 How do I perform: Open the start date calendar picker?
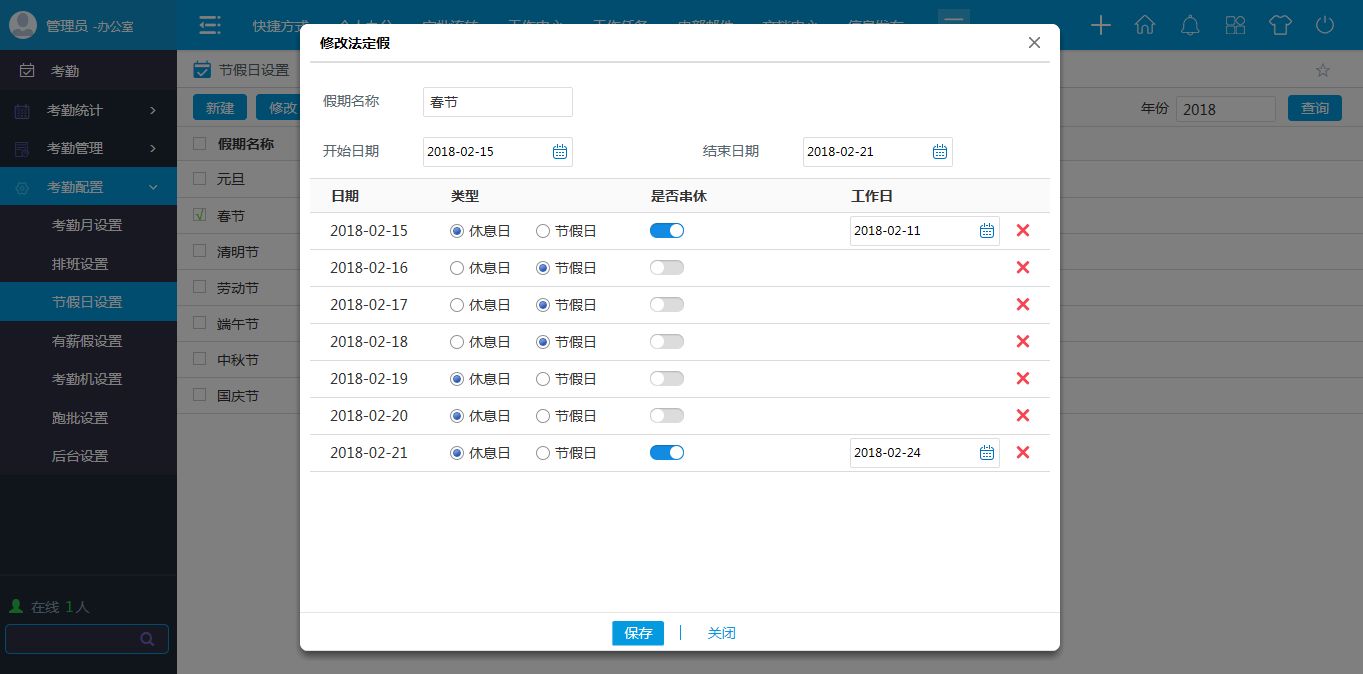coord(560,152)
